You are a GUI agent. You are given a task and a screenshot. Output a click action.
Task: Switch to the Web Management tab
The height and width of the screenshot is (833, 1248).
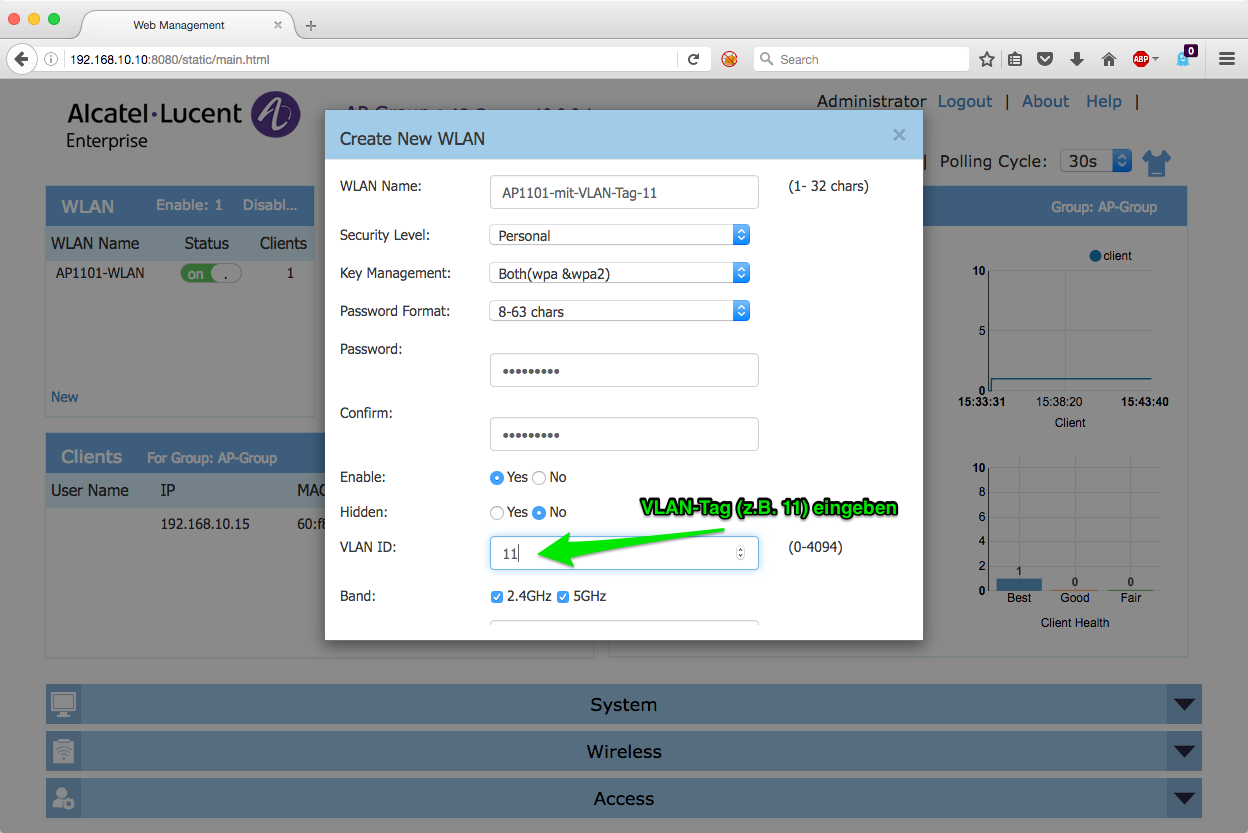click(180, 25)
